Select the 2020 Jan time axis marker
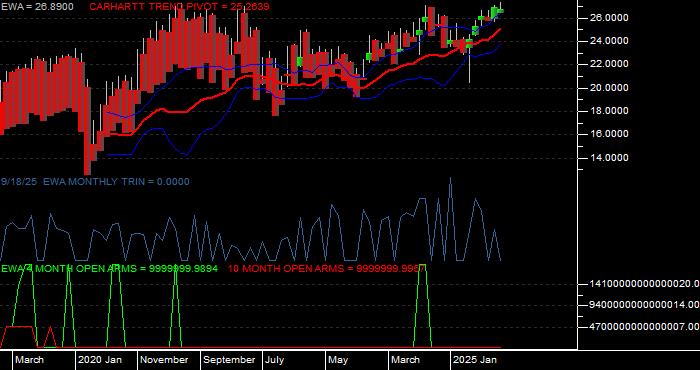The height and width of the screenshot is (370, 700). pyautogui.click(x=100, y=360)
